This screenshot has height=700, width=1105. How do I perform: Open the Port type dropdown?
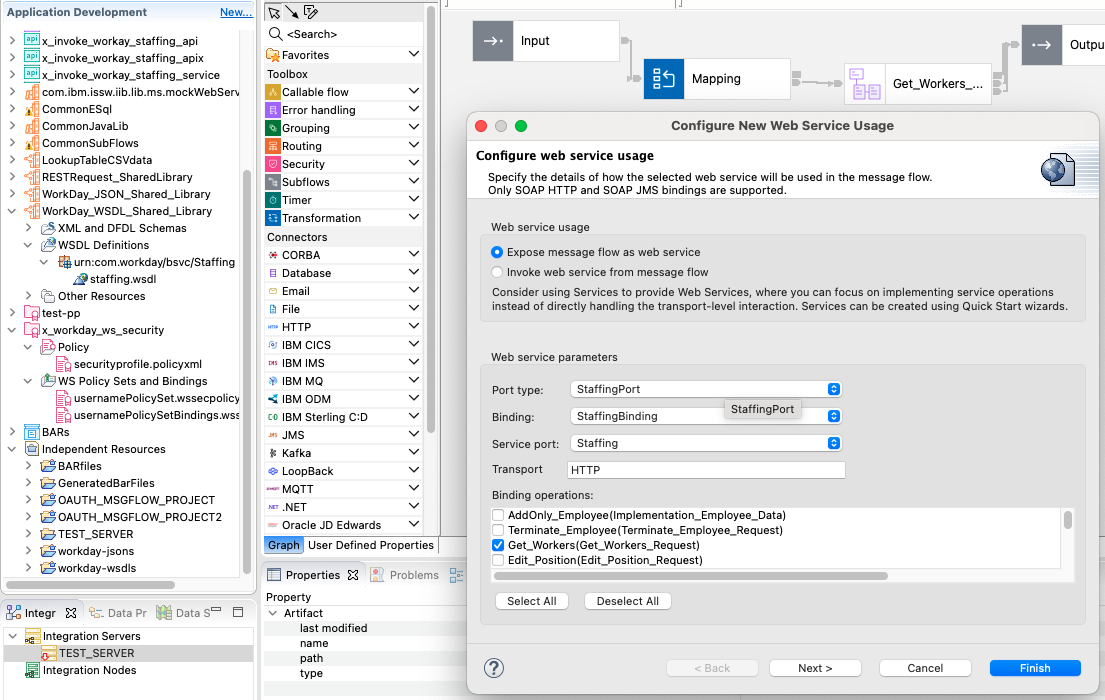point(705,389)
